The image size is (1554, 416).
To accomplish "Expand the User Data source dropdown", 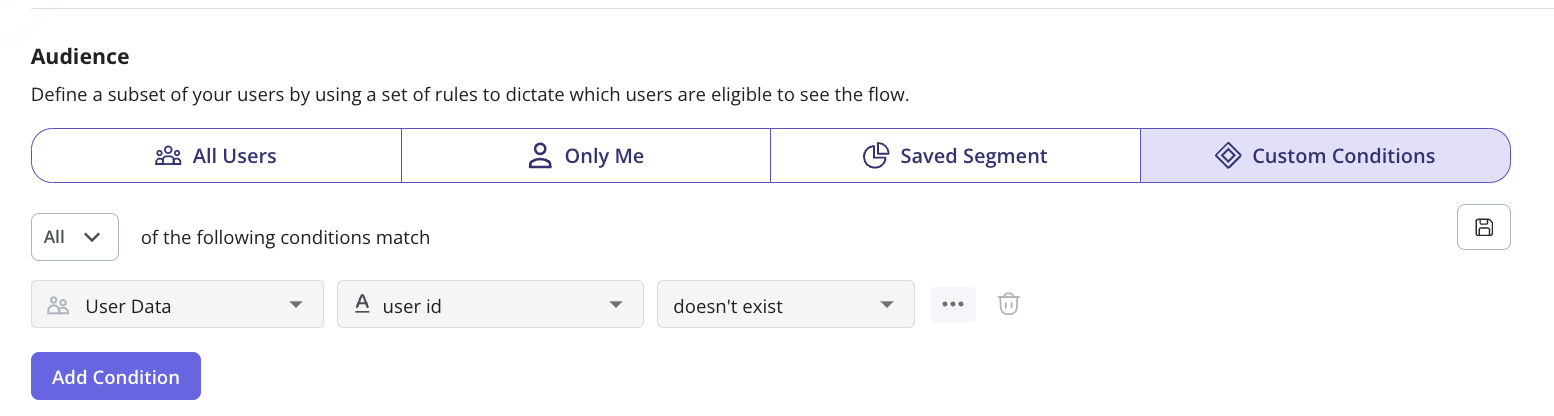I will (178, 304).
